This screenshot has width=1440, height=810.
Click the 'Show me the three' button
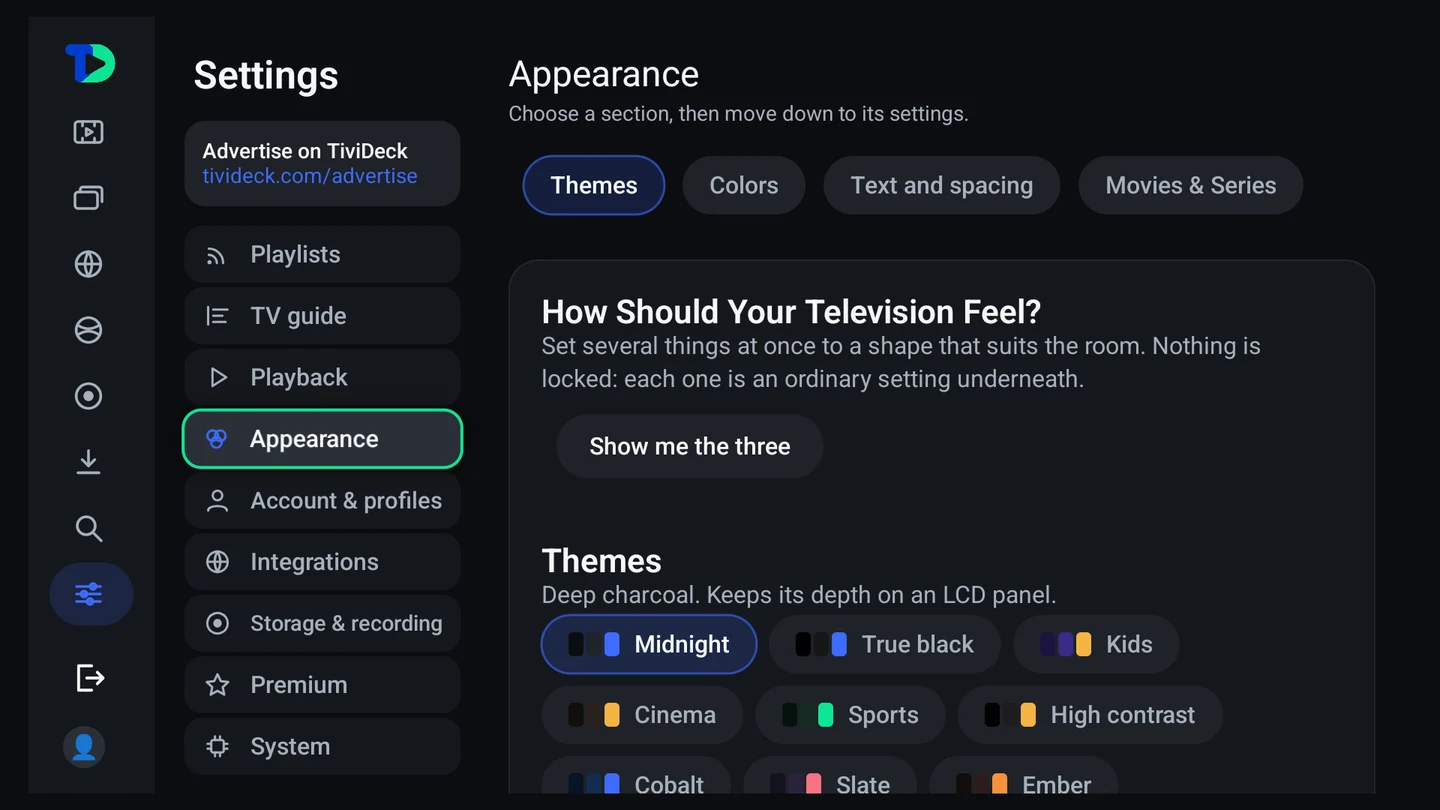coord(690,446)
